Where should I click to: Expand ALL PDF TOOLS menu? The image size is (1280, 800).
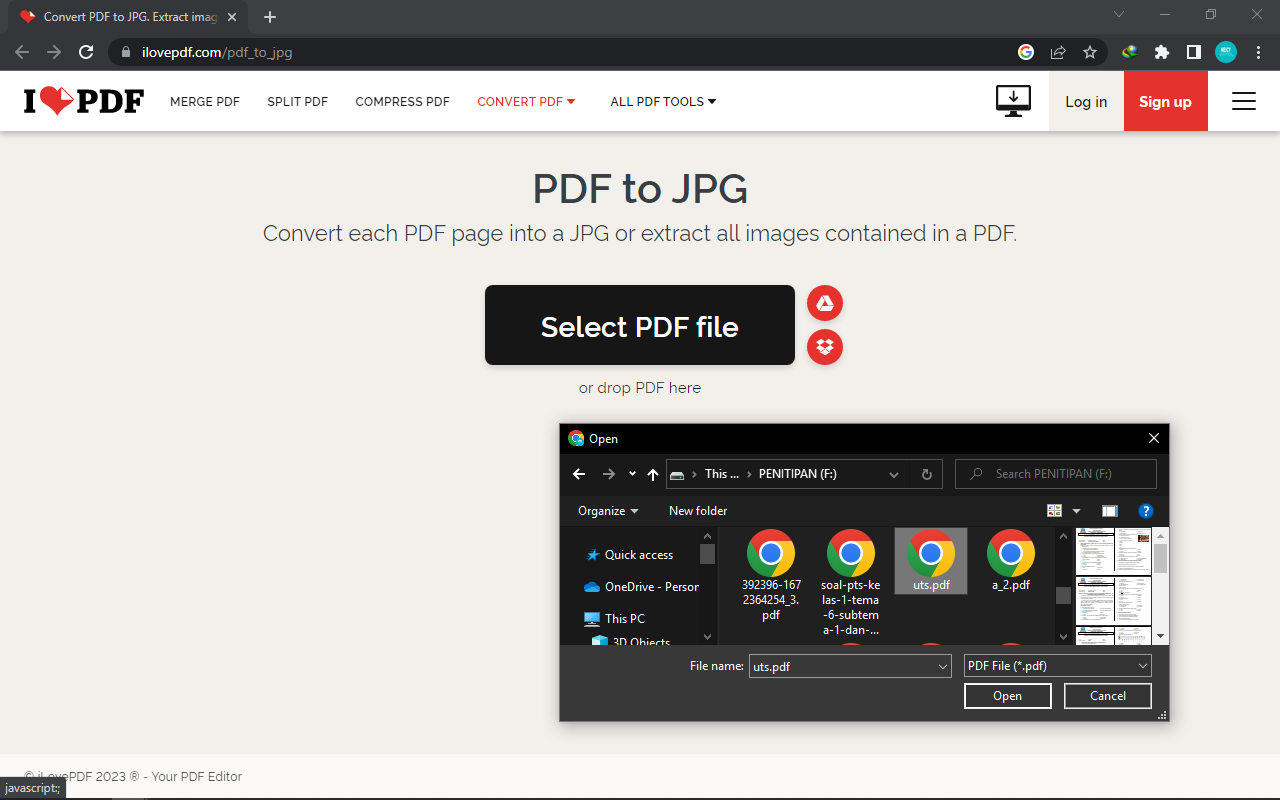(x=663, y=101)
